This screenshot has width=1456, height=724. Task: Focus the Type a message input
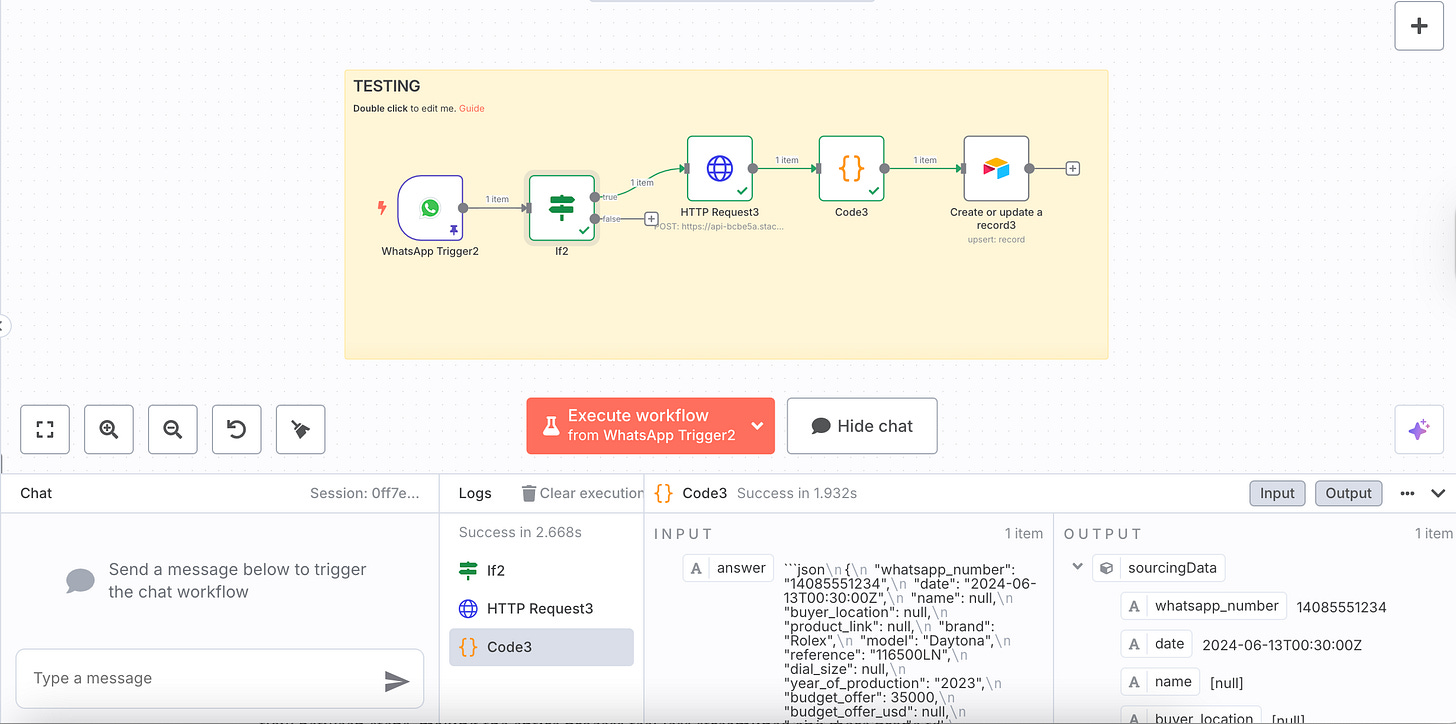tap(200, 678)
